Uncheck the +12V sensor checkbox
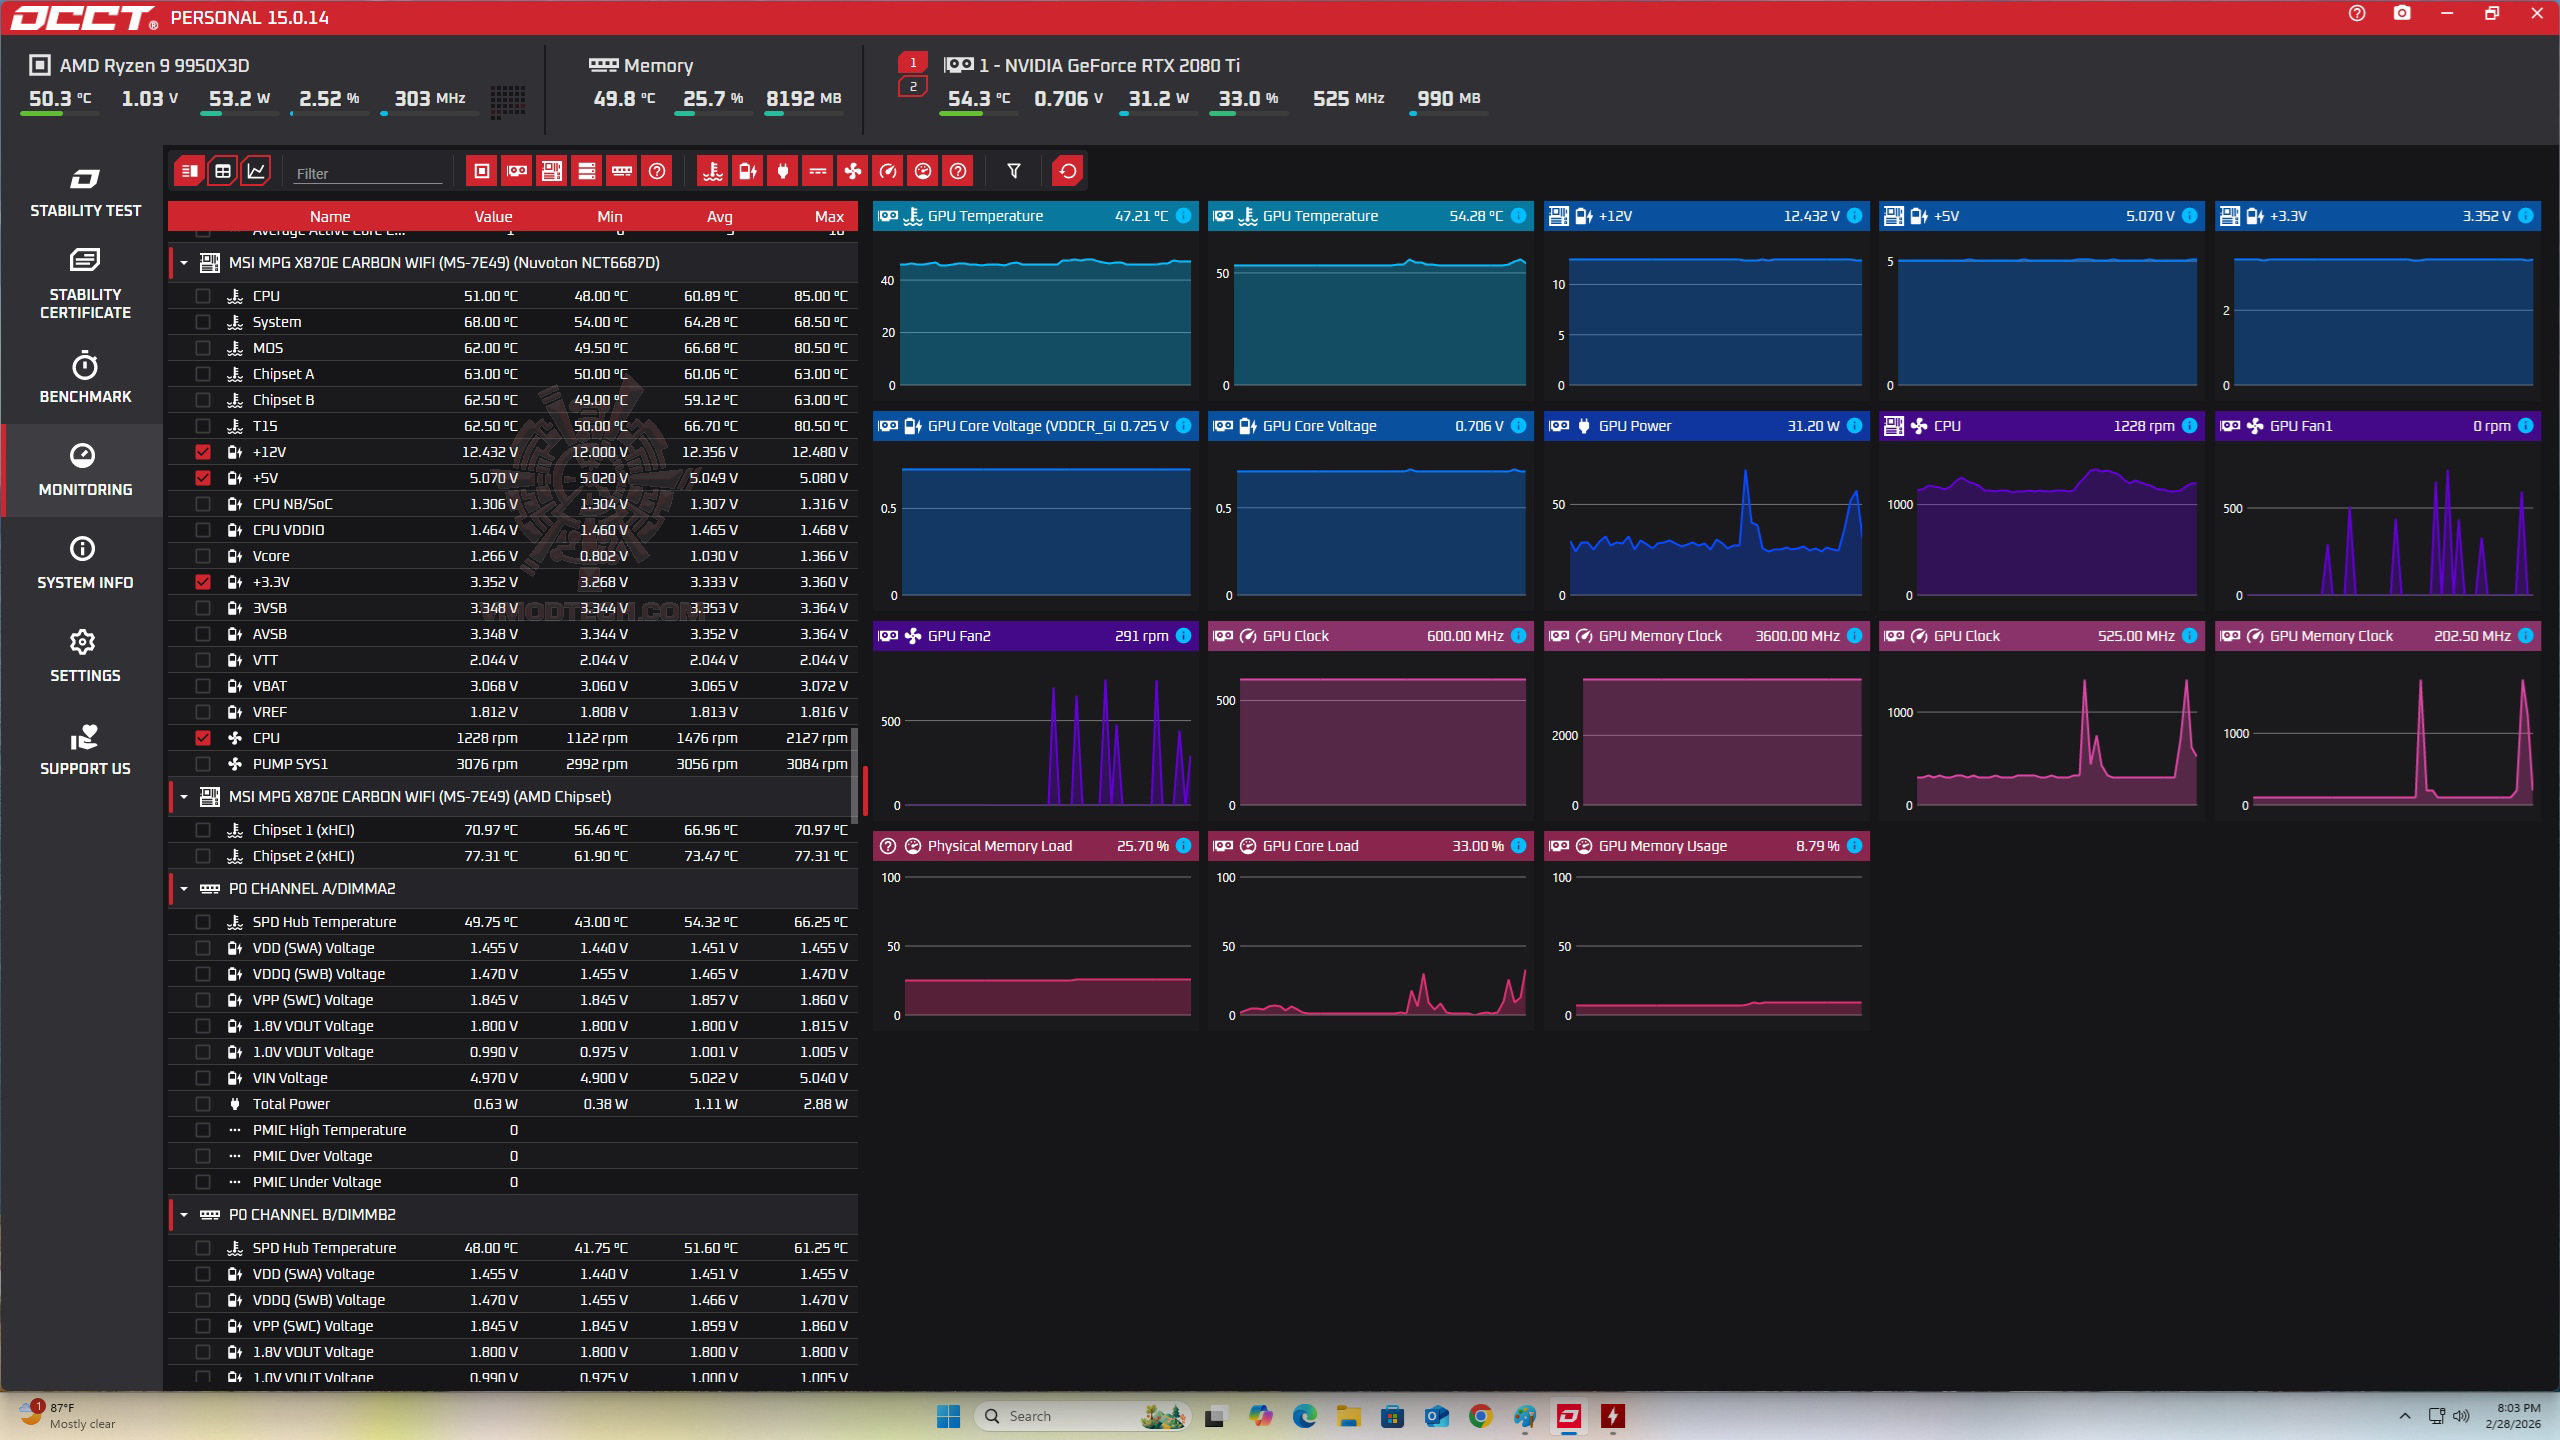The height and width of the screenshot is (1440, 2560). pyautogui.click(x=203, y=452)
